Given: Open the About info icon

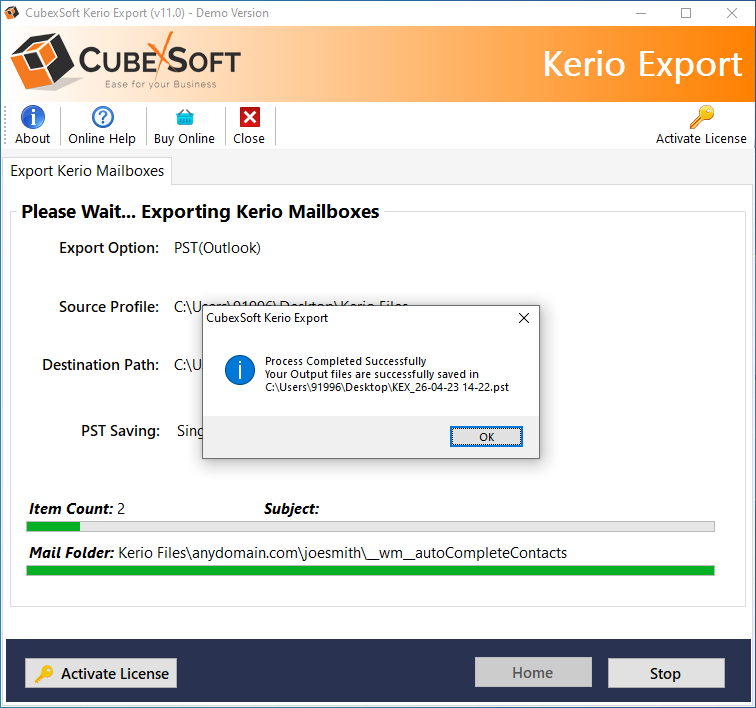Looking at the screenshot, I should [x=33, y=117].
